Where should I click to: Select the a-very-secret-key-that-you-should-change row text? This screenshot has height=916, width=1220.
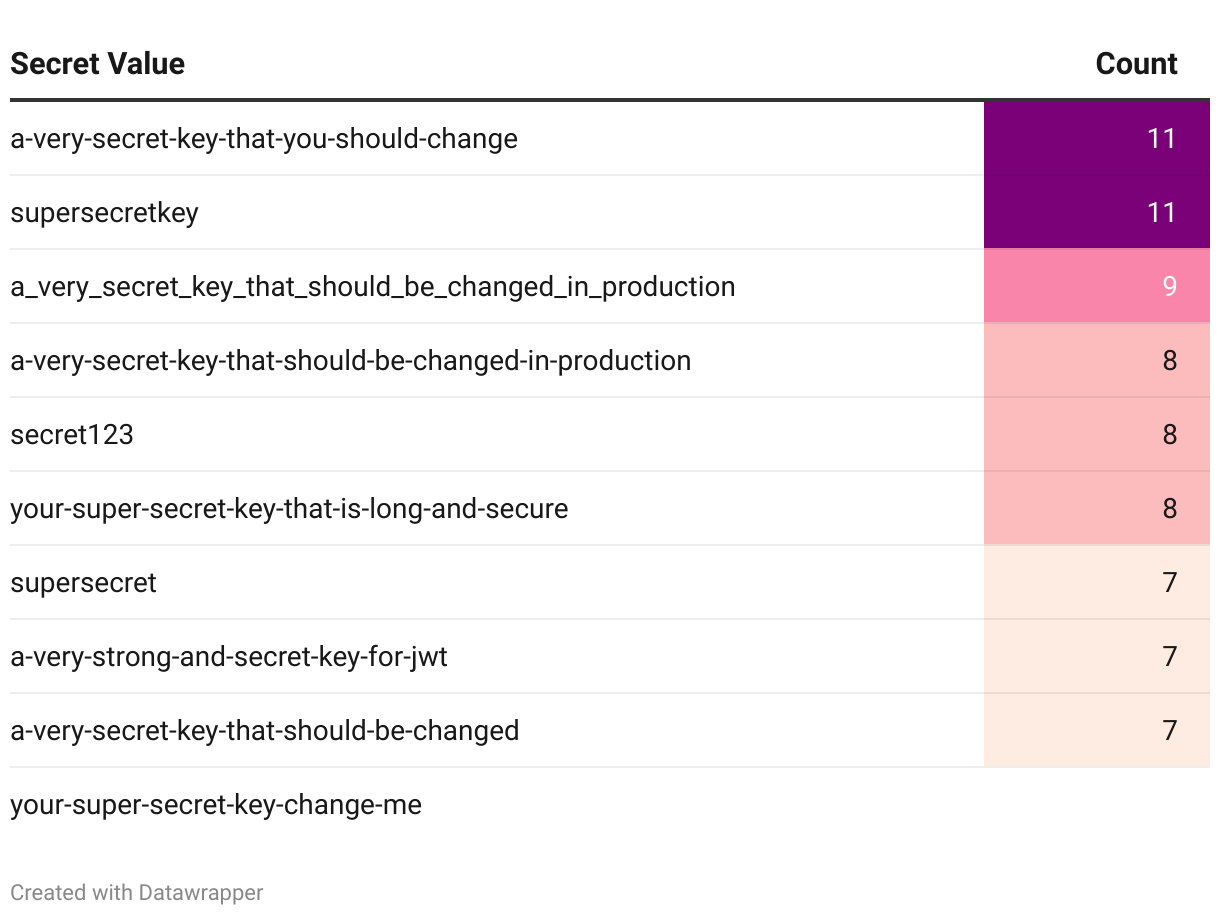[264, 138]
